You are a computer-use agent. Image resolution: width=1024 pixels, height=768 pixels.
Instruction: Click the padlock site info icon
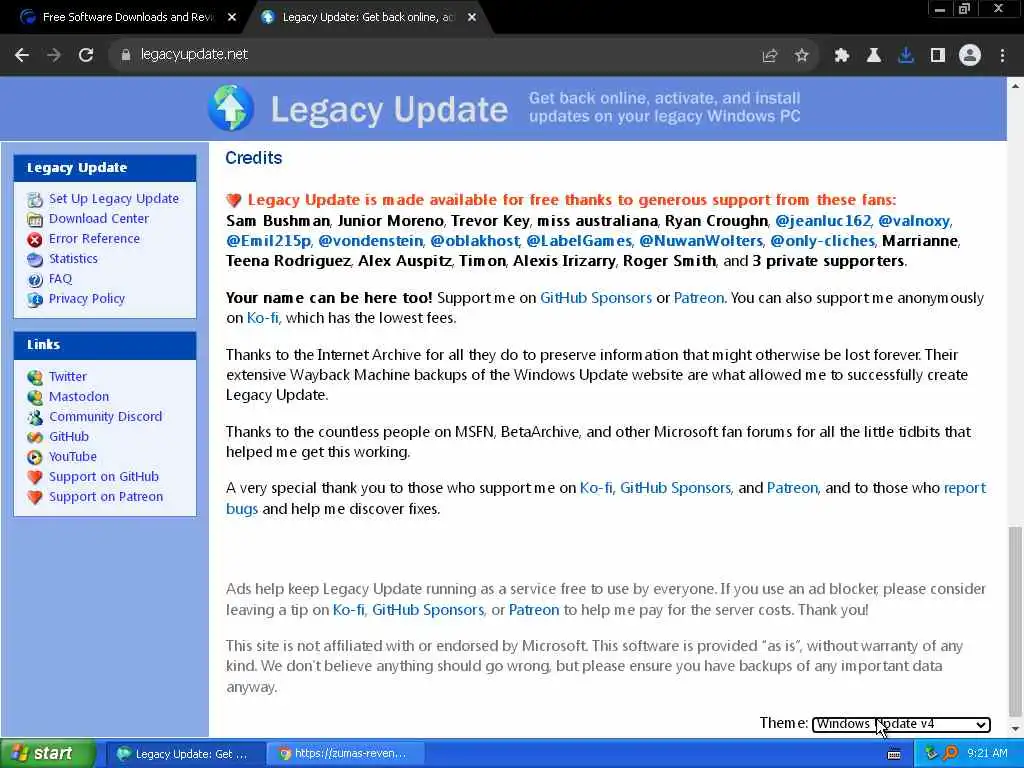click(125, 55)
